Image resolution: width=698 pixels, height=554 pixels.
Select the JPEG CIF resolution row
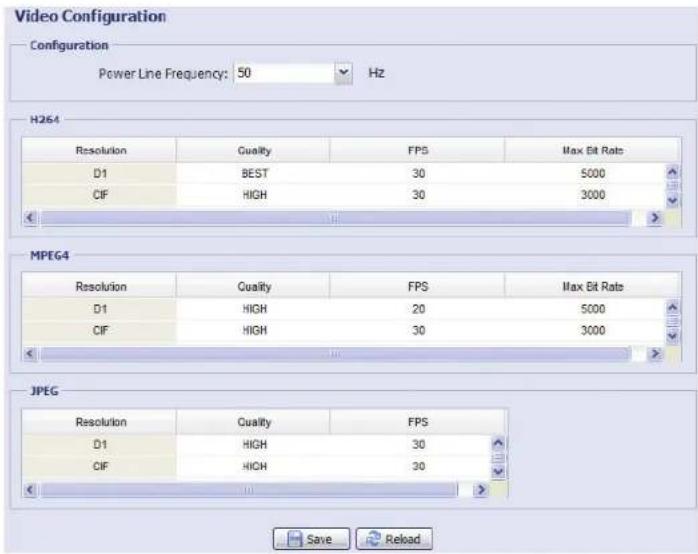(99, 467)
